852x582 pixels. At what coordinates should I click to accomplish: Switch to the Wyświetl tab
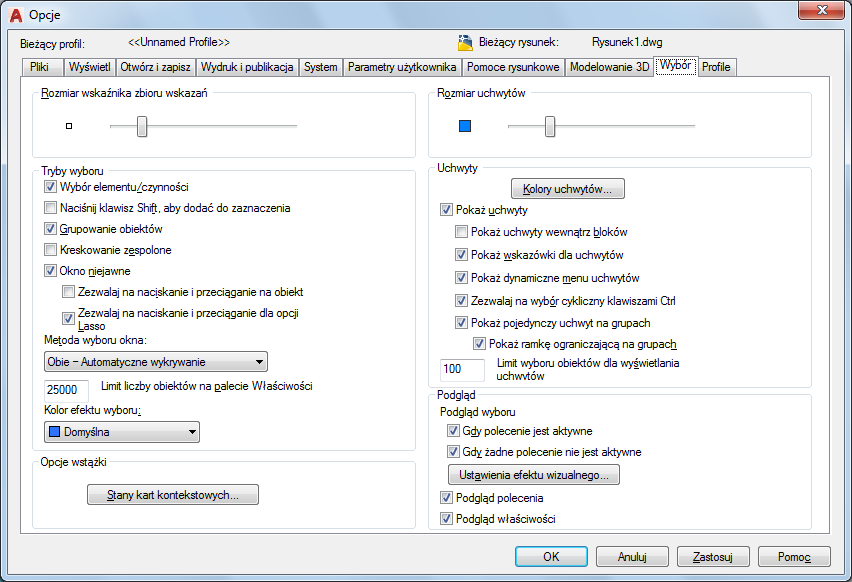(x=90, y=67)
